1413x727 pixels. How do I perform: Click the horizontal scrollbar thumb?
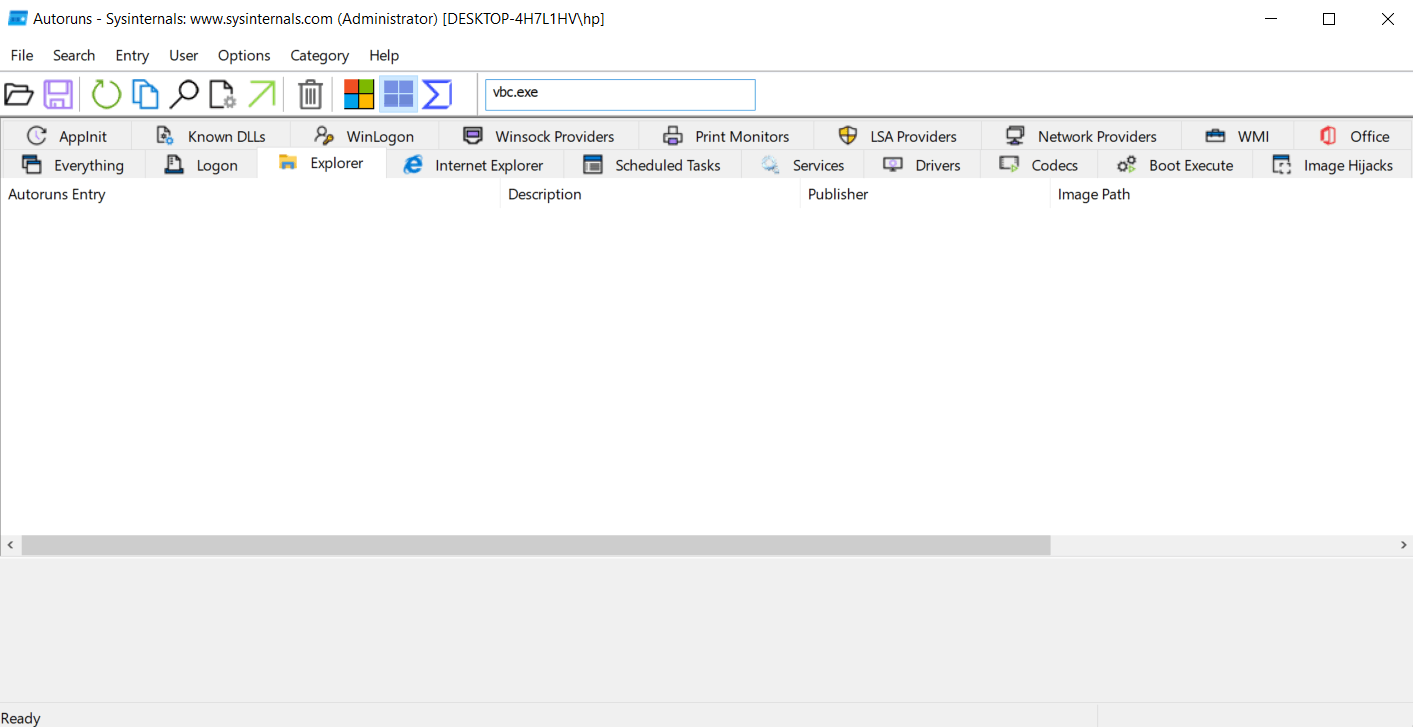point(536,545)
